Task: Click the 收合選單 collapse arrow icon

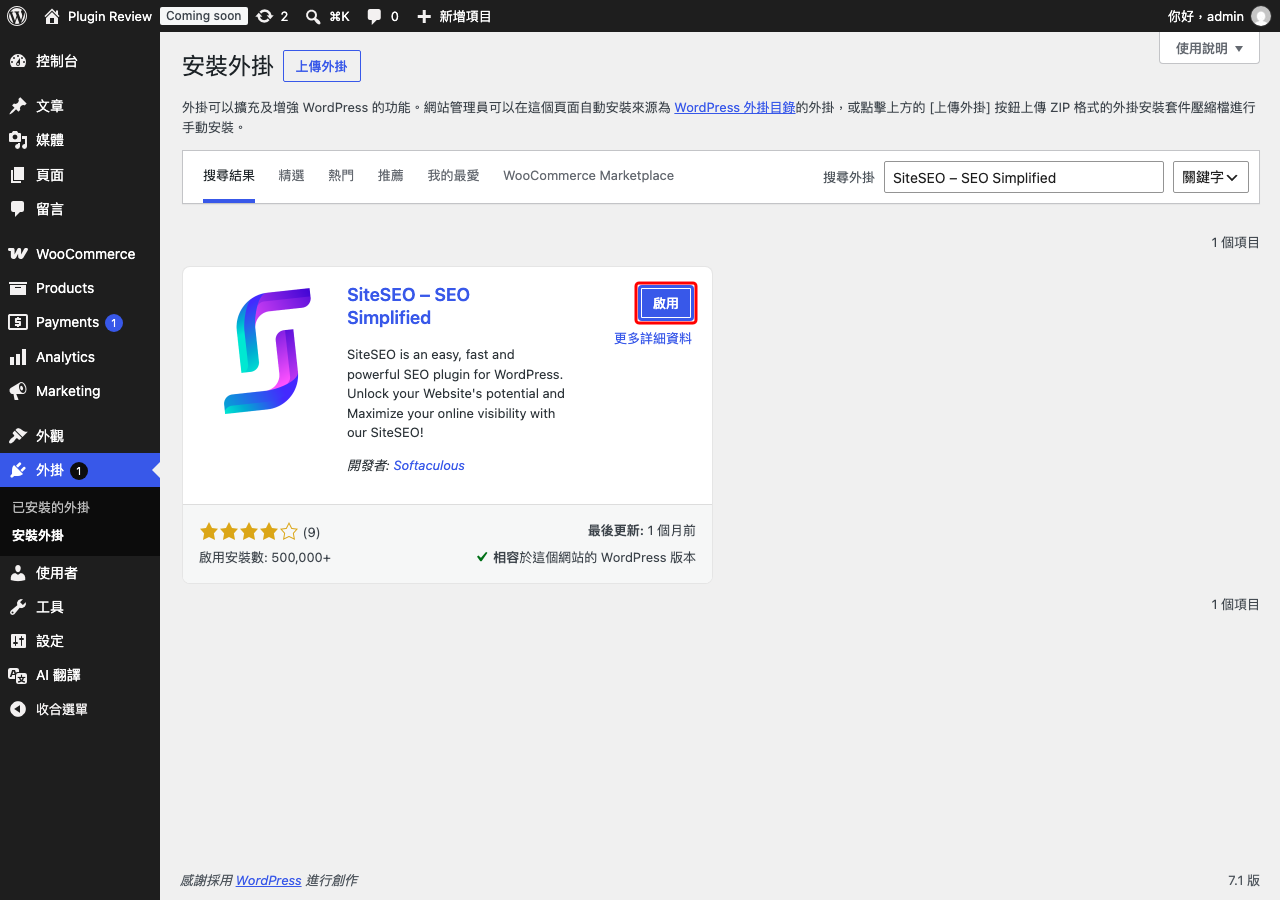Action: [18, 709]
